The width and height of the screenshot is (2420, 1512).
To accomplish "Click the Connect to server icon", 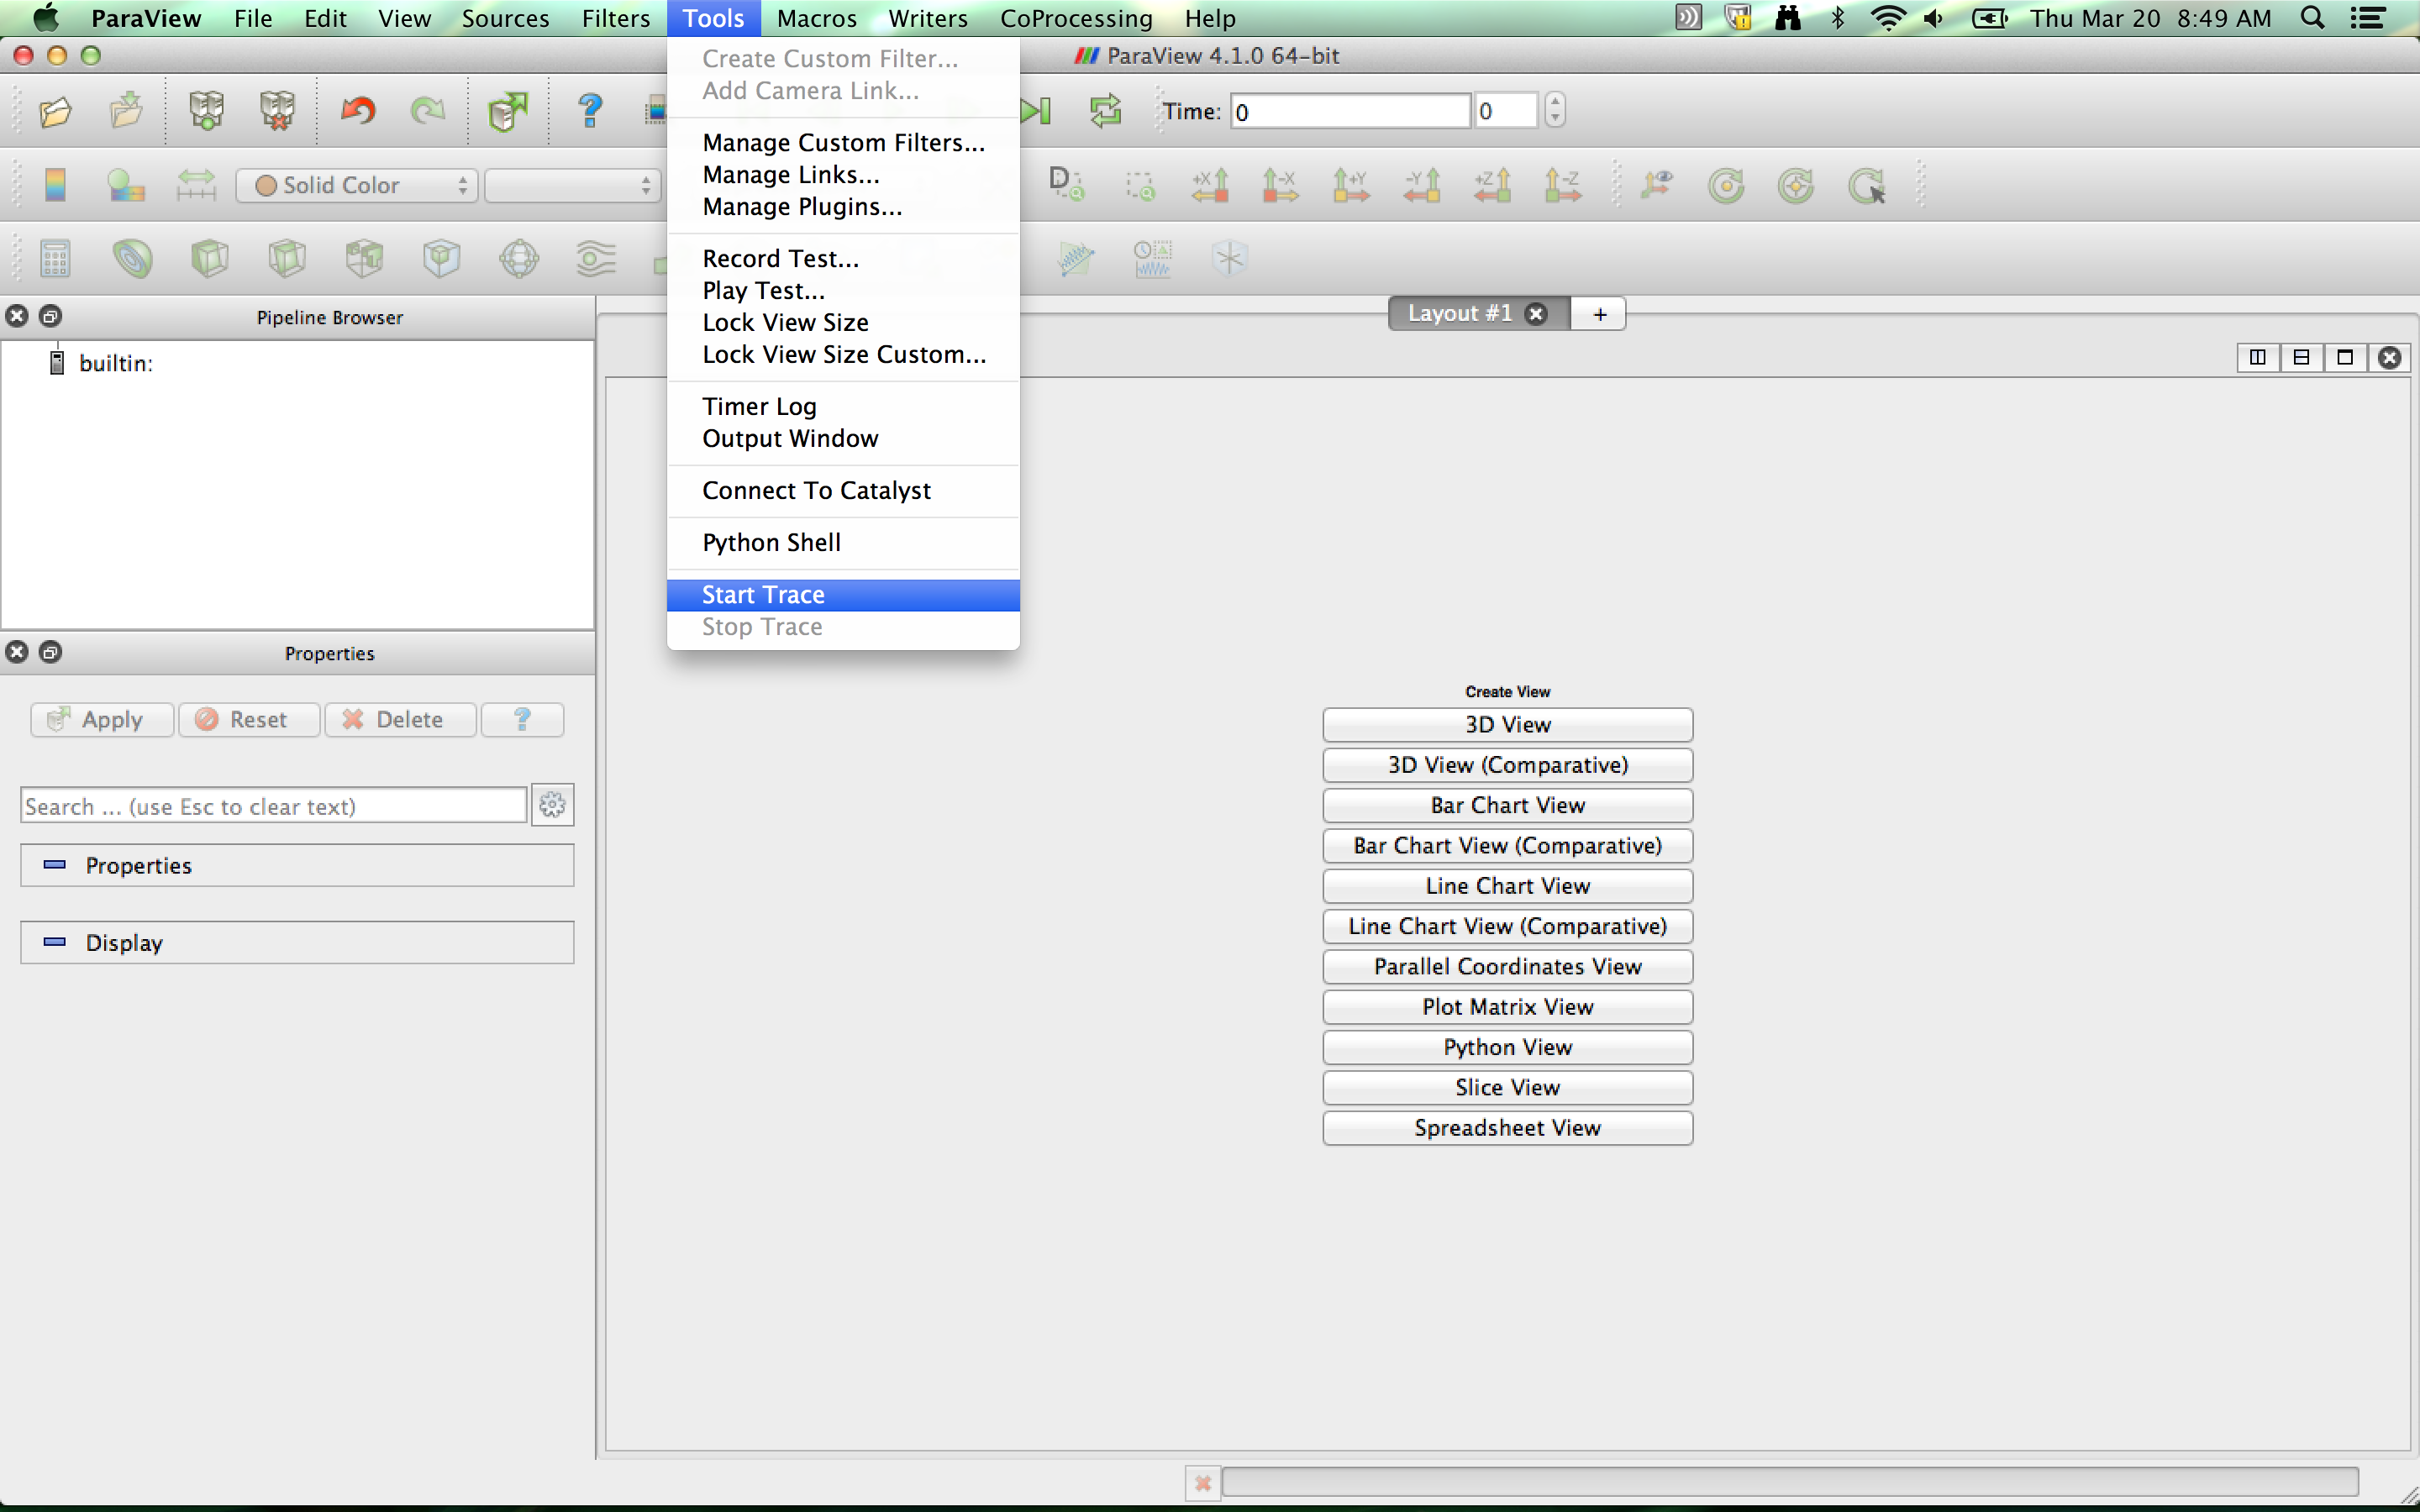I will [x=206, y=111].
